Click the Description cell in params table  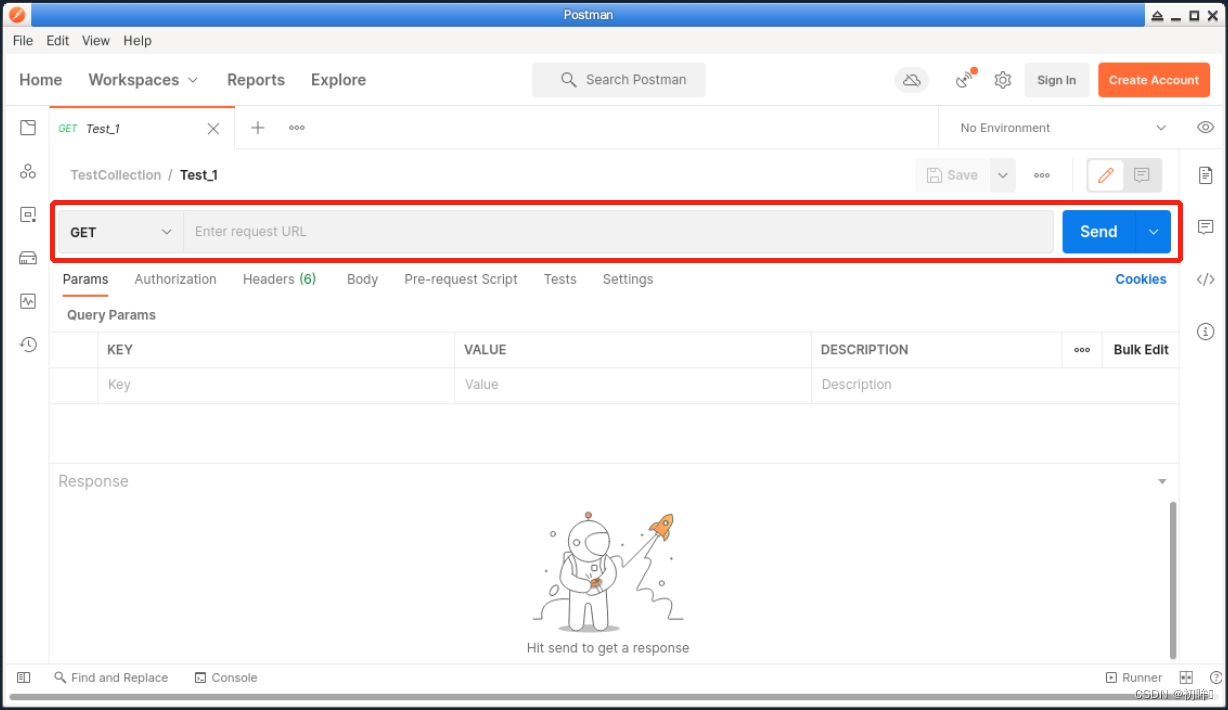[x=995, y=385]
